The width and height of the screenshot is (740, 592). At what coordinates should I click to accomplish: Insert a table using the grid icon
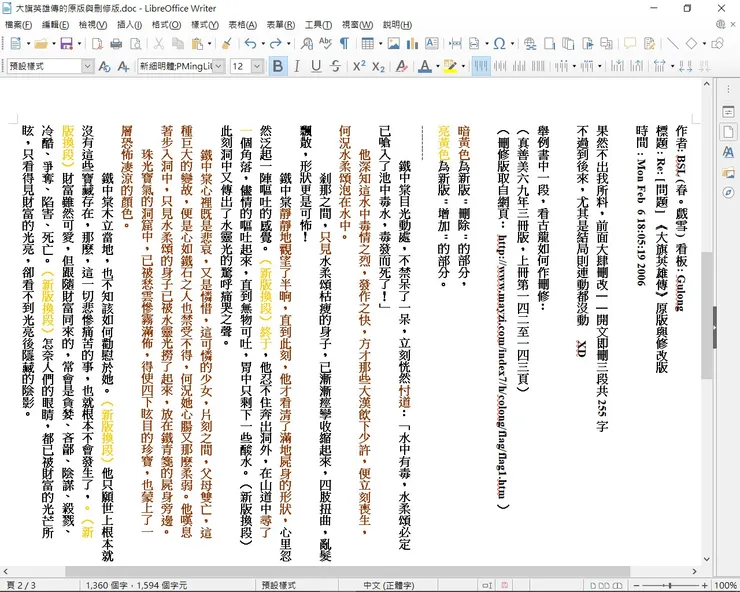pos(367,44)
